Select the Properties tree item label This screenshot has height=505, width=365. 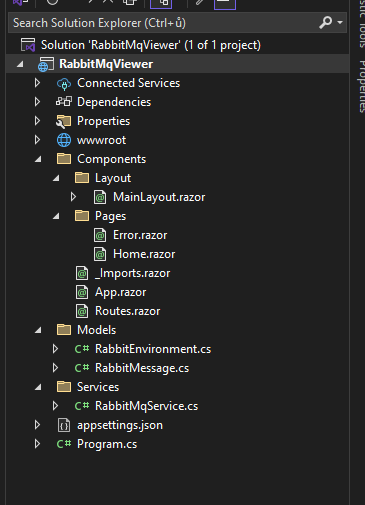click(104, 121)
